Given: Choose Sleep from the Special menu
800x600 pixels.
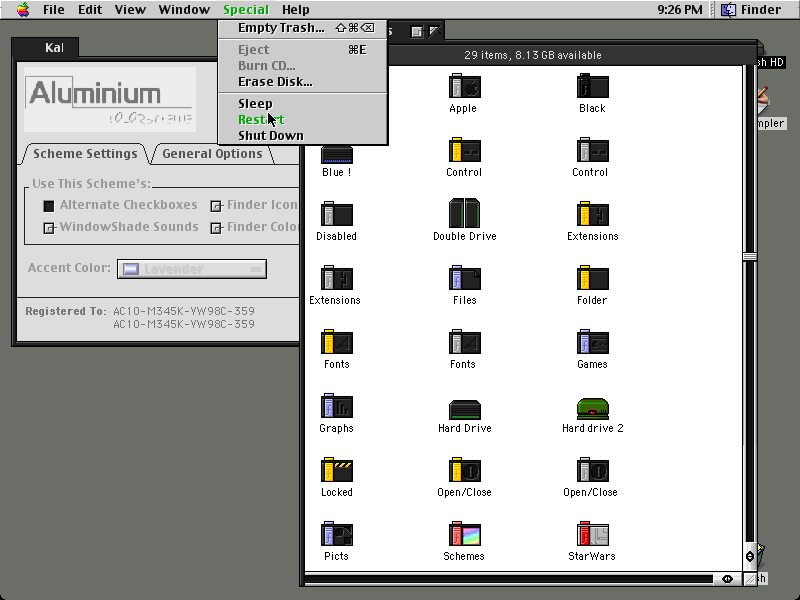Looking at the screenshot, I should (303, 104).
